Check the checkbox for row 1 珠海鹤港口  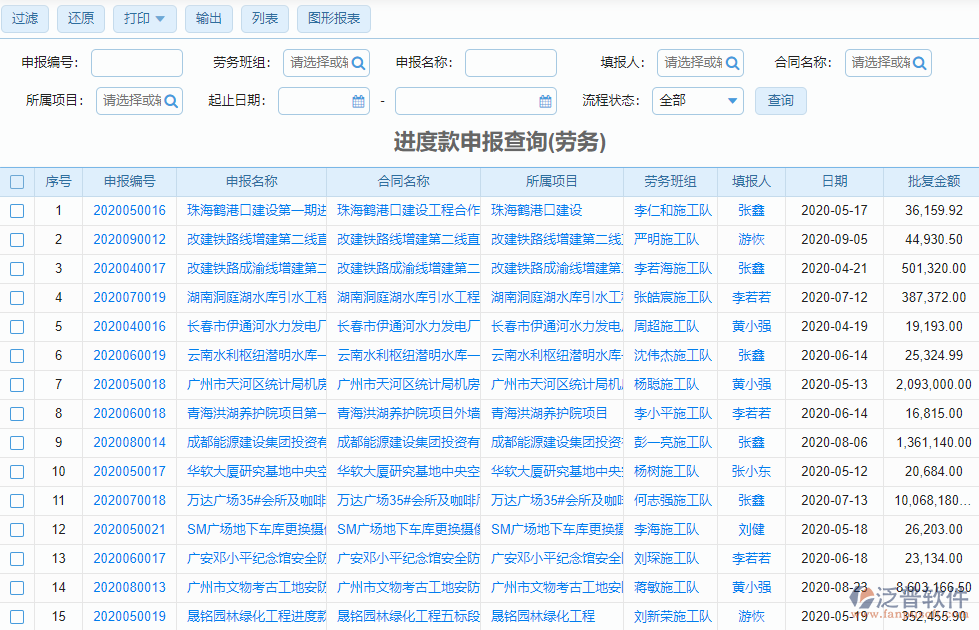pyautogui.click(x=16, y=210)
